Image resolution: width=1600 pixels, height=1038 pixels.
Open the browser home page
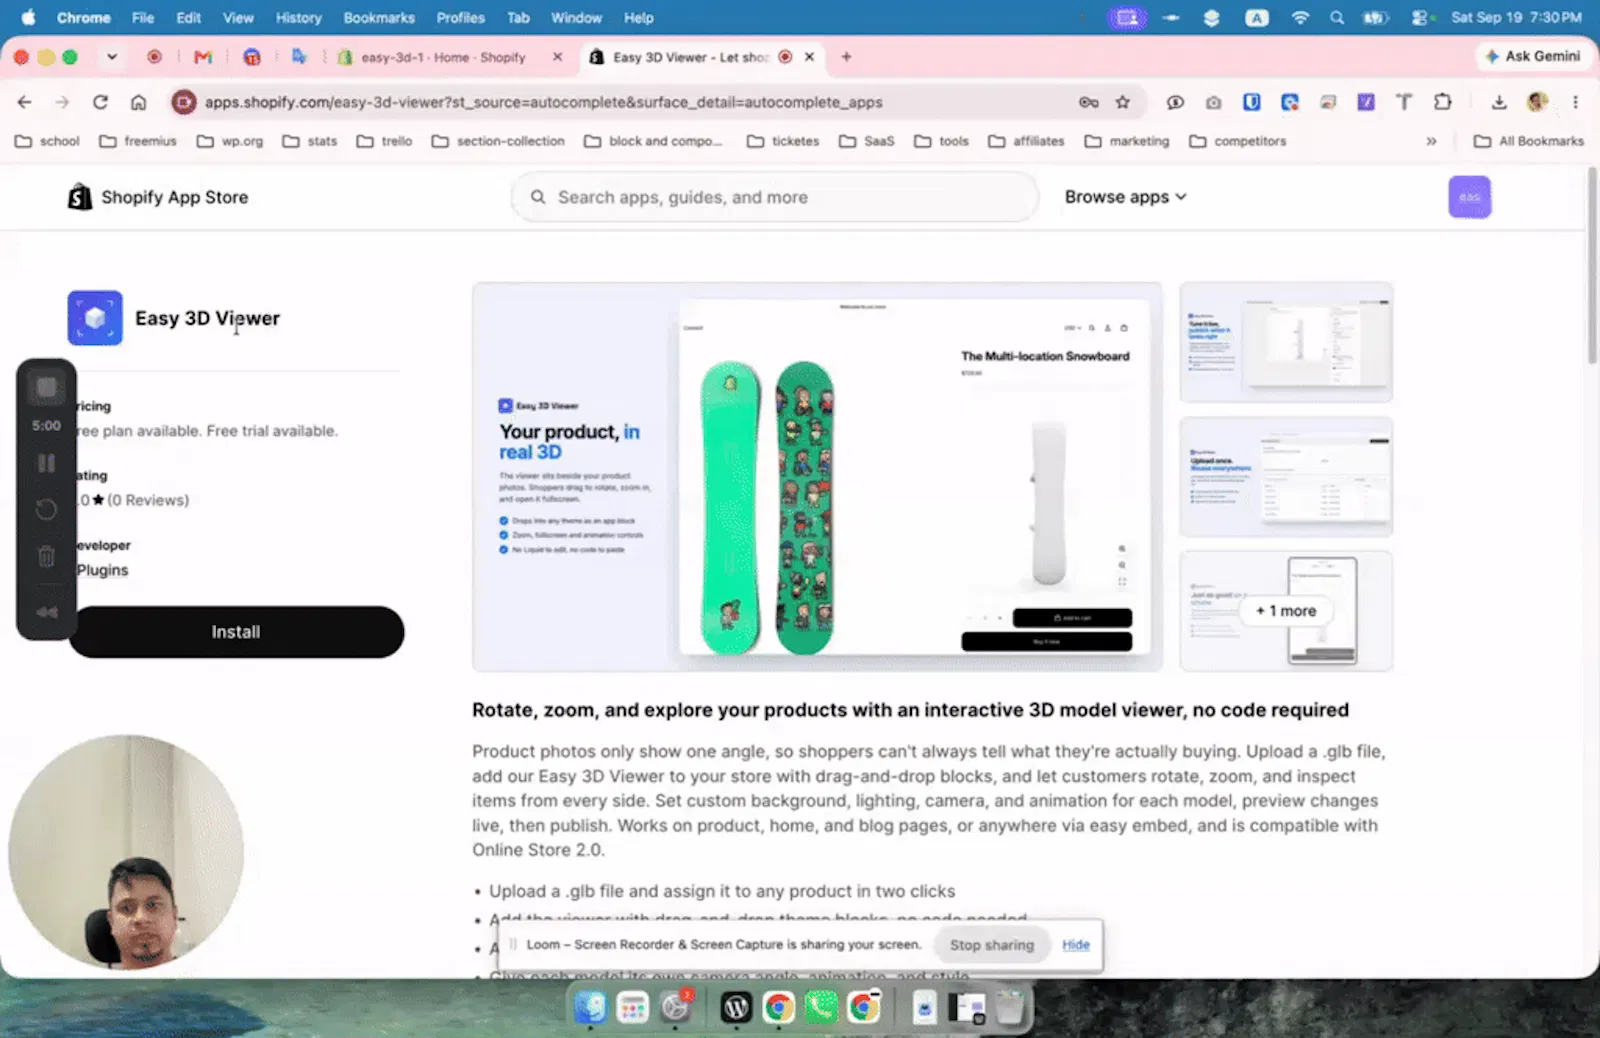click(138, 102)
